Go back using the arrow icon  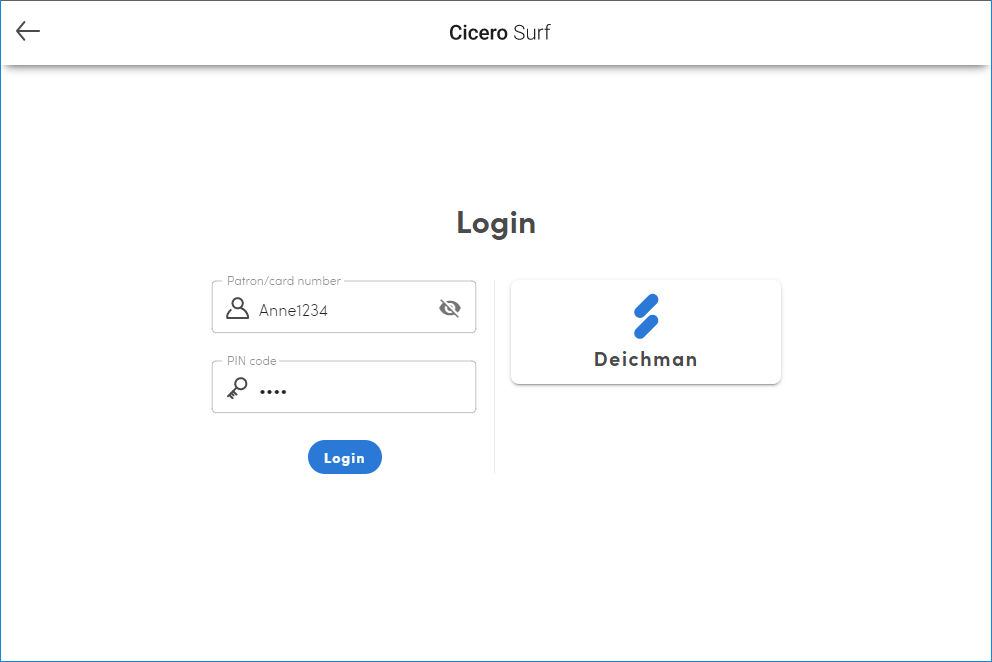[x=28, y=31]
